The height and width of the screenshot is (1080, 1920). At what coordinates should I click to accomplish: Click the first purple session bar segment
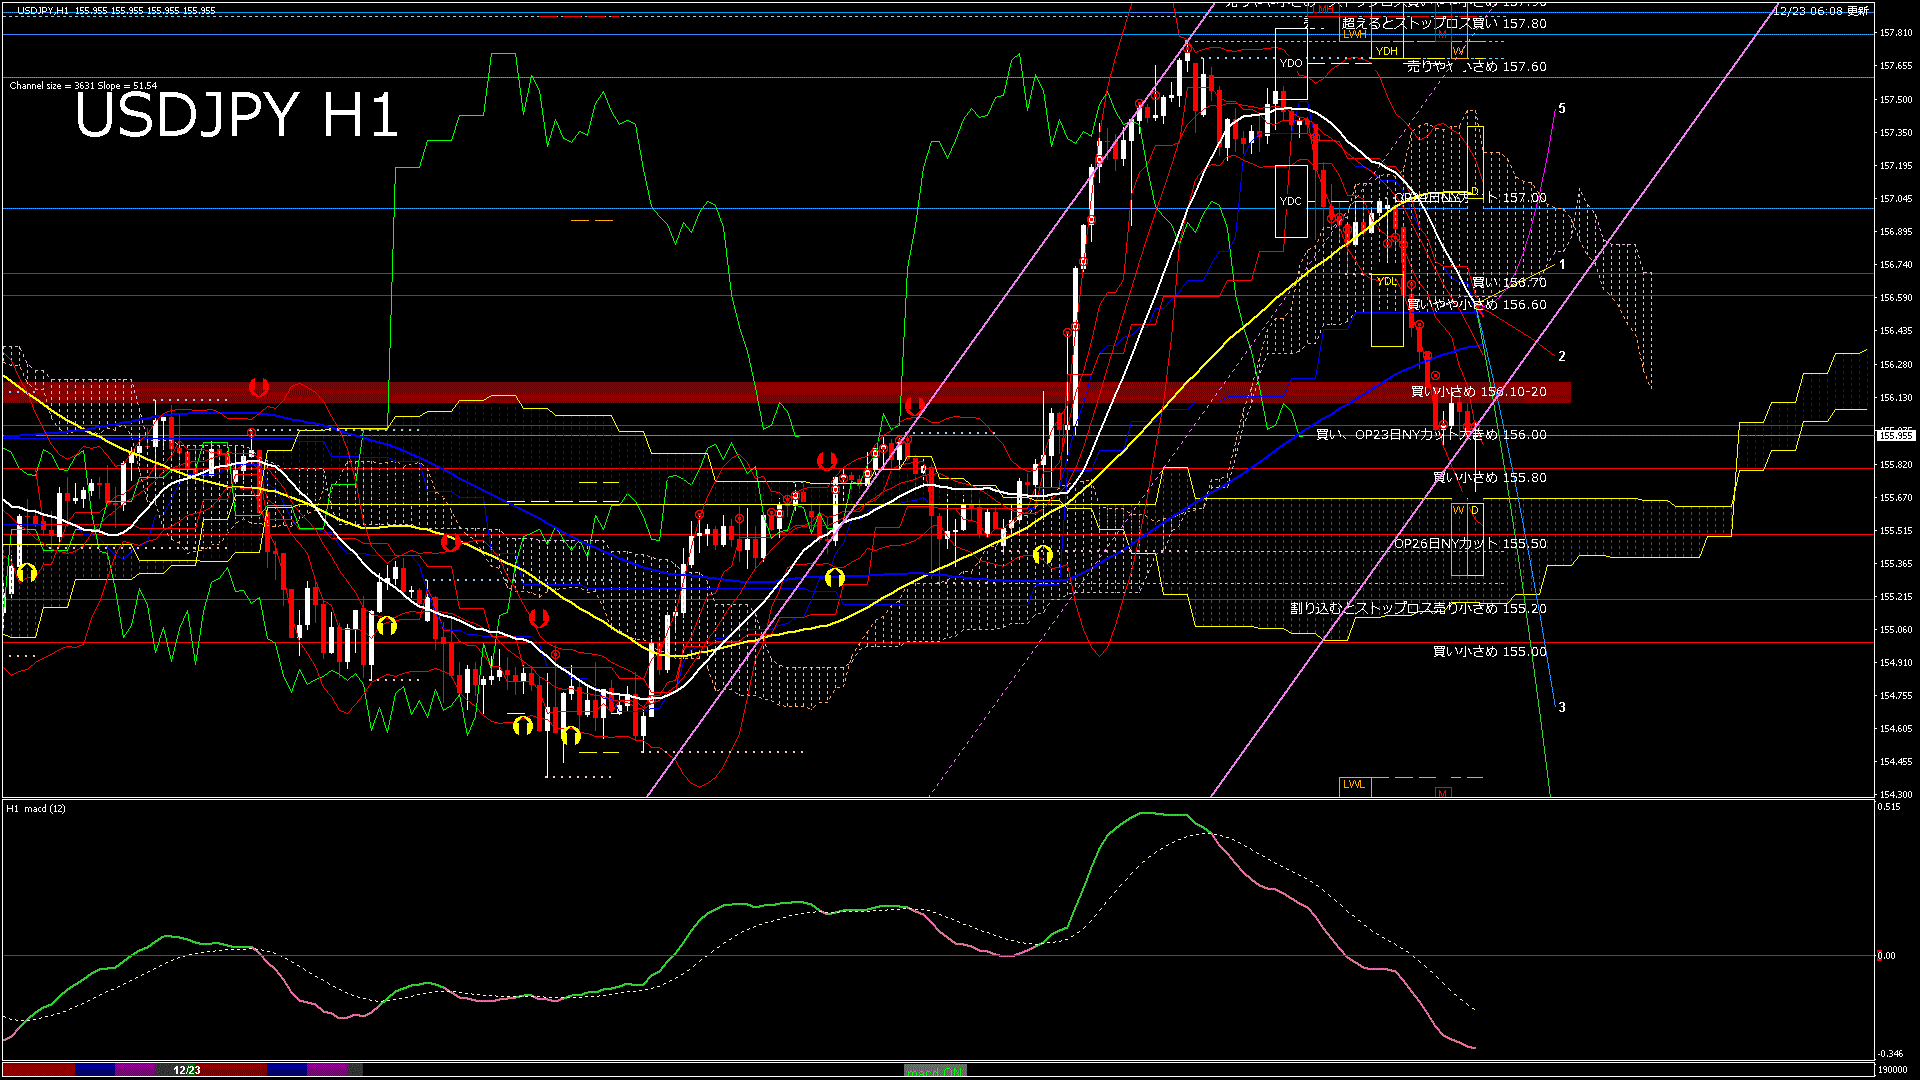click(136, 1070)
